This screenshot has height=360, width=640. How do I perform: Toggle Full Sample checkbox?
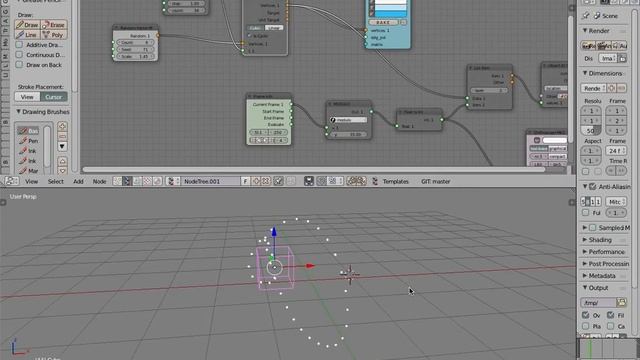[586, 213]
